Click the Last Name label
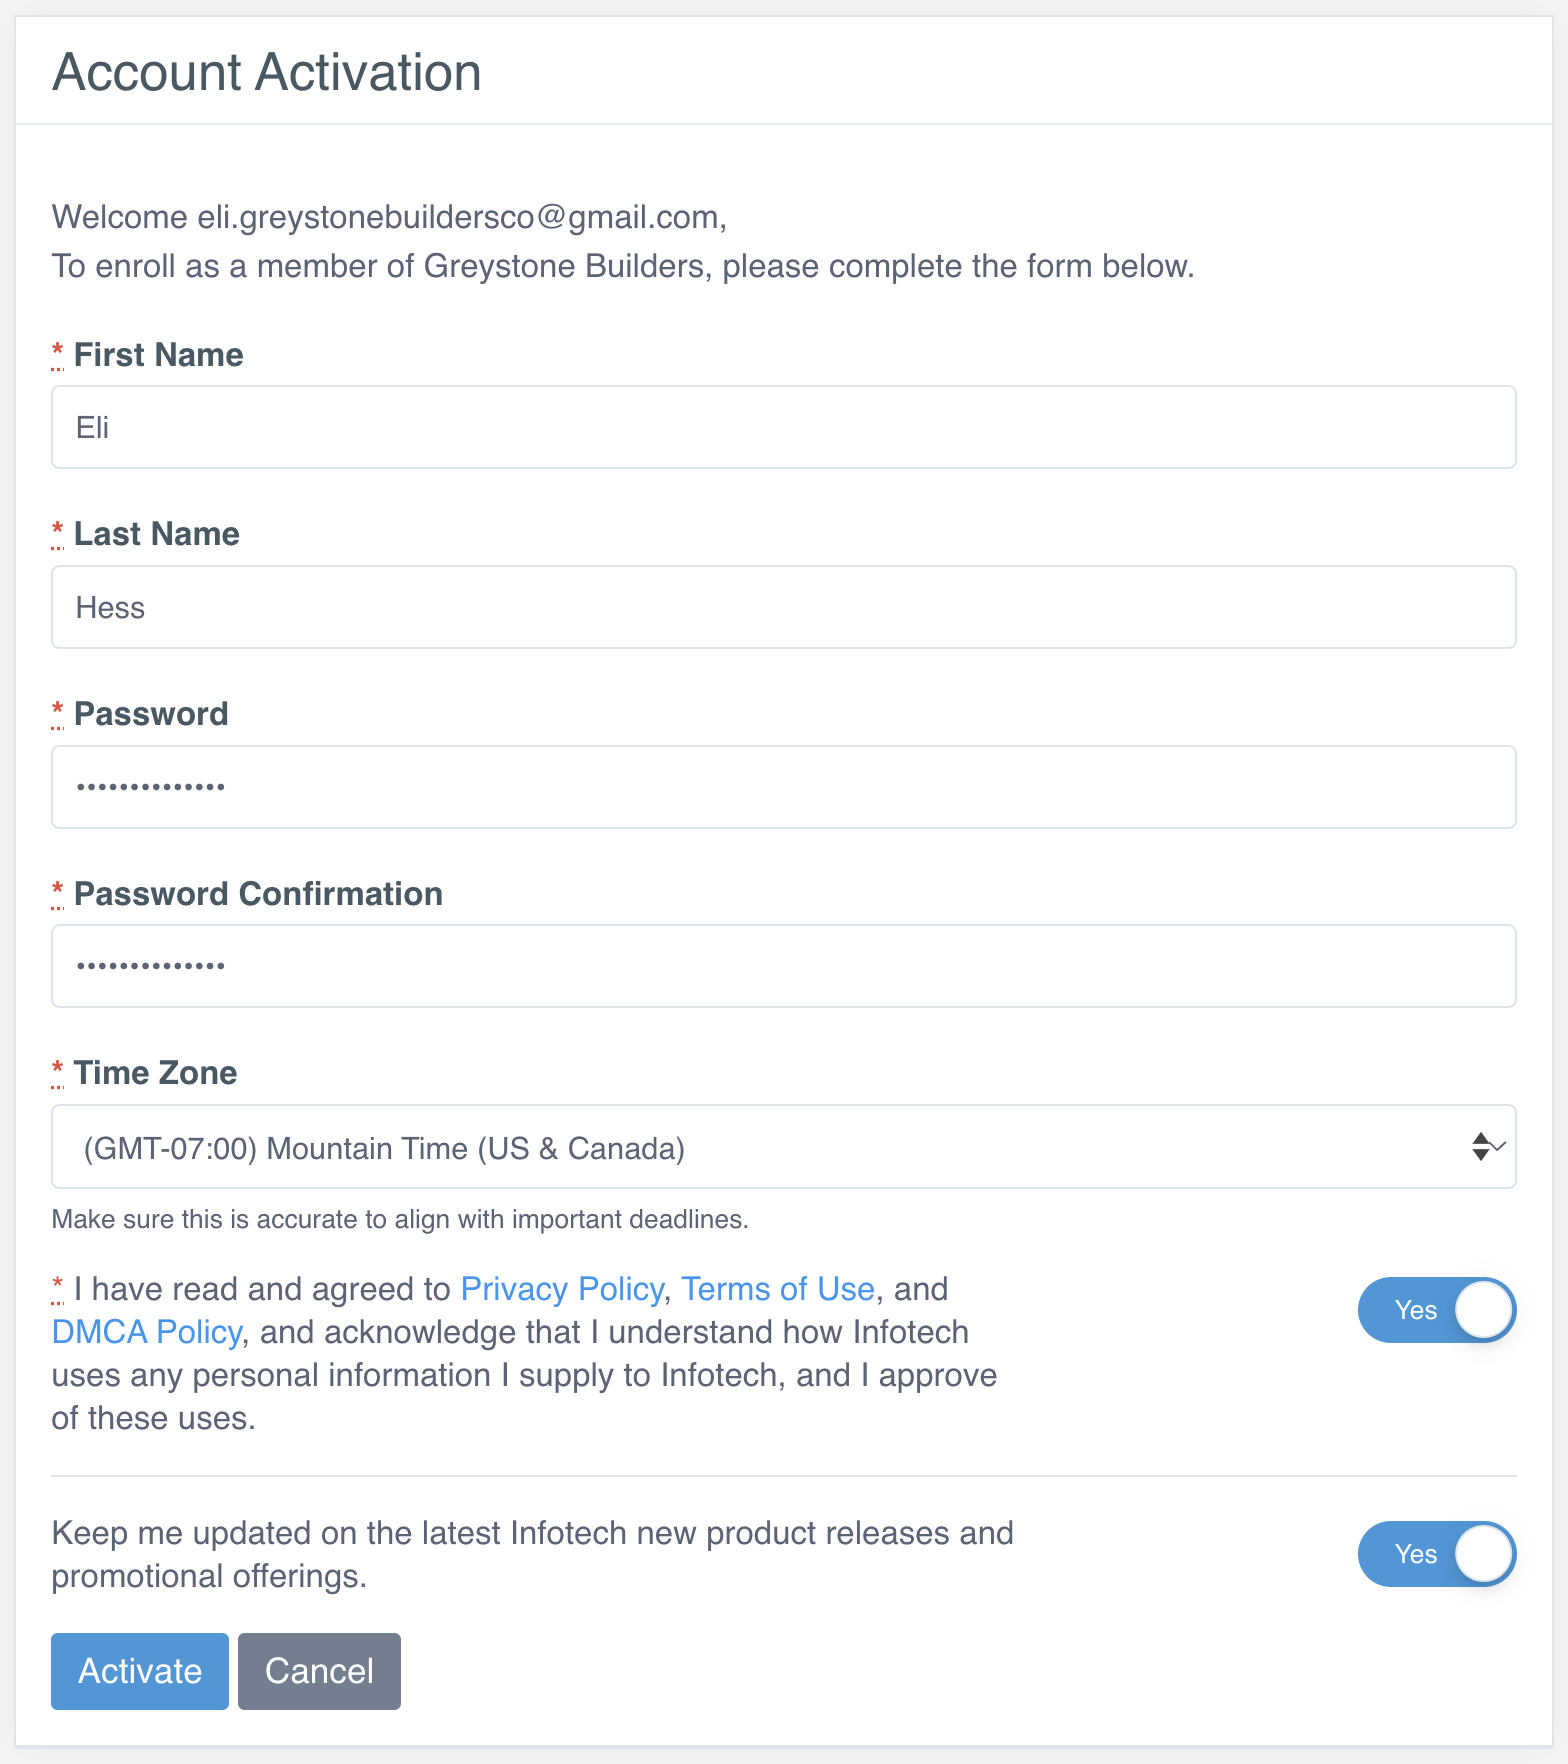 click(x=156, y=534)
